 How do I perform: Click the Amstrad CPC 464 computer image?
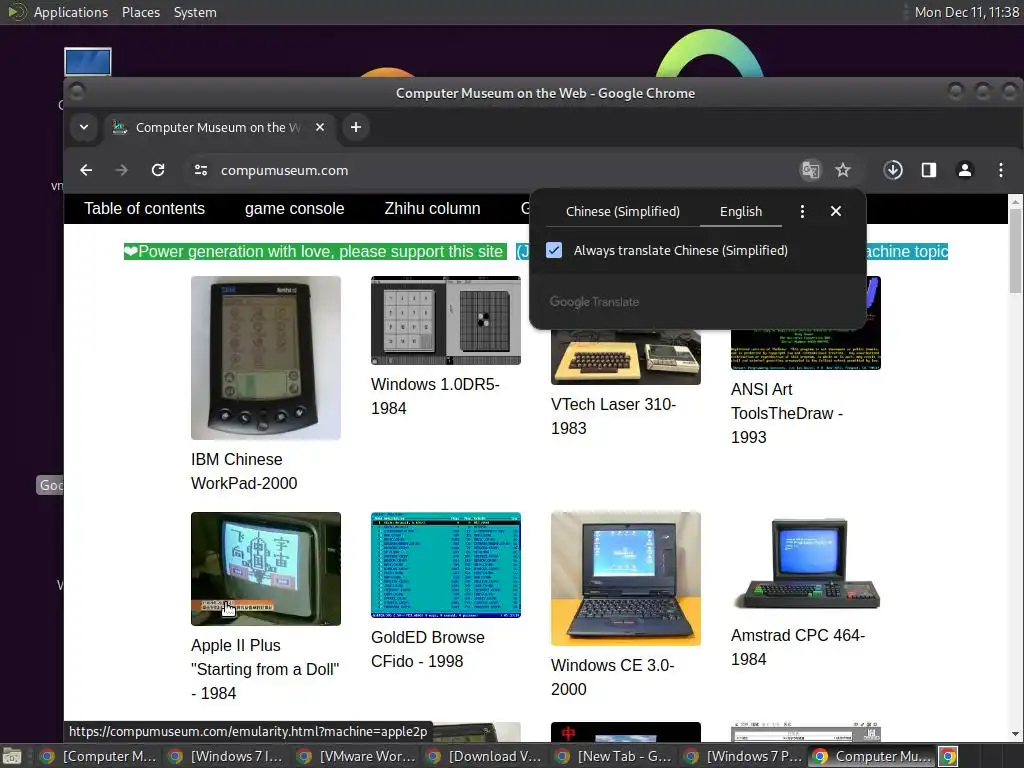806,564
